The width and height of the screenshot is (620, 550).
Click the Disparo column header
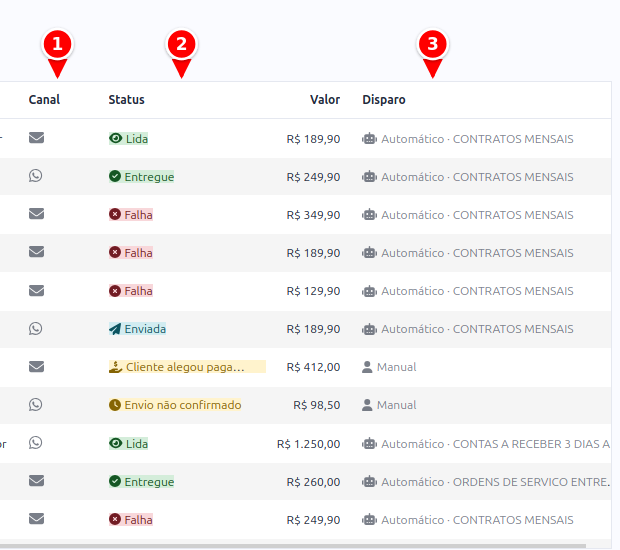click(x=384, y=100)
